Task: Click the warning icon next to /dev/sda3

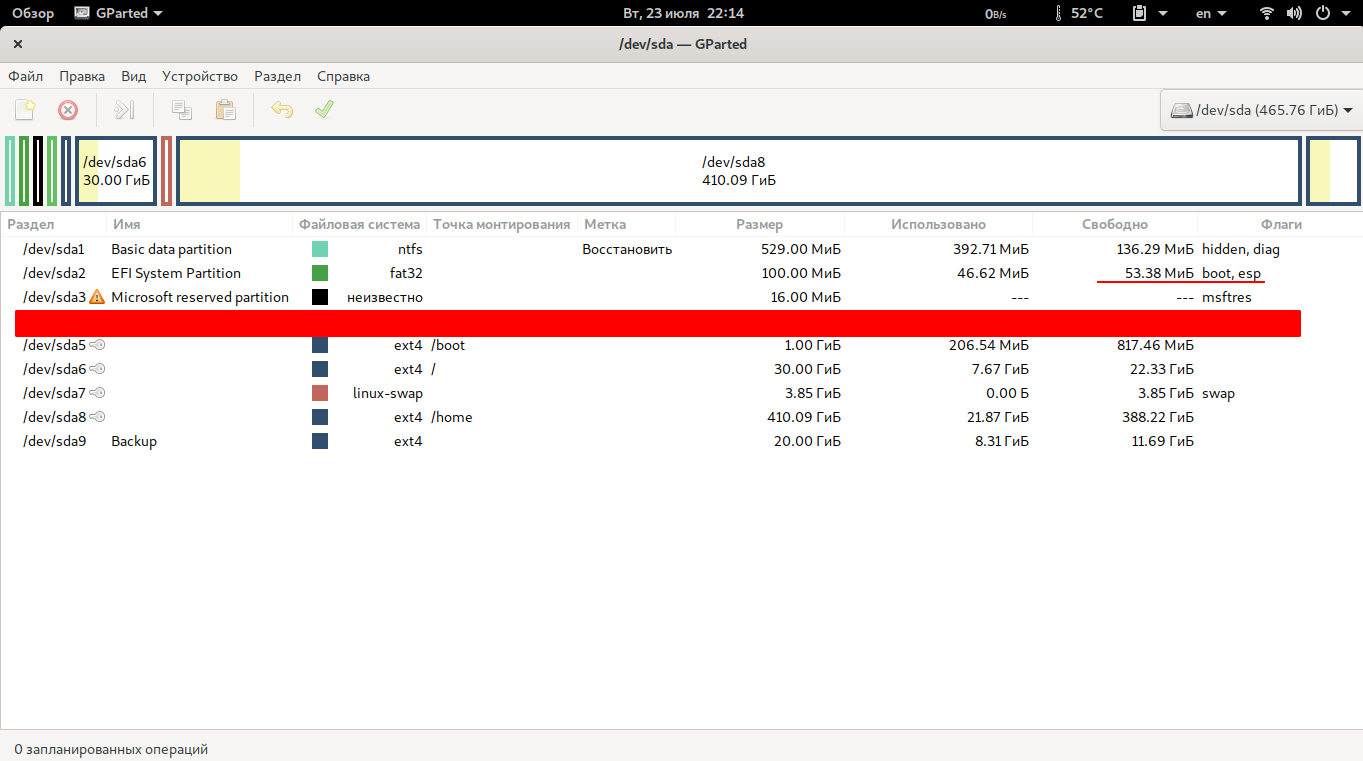Action: tap(97, 297)
